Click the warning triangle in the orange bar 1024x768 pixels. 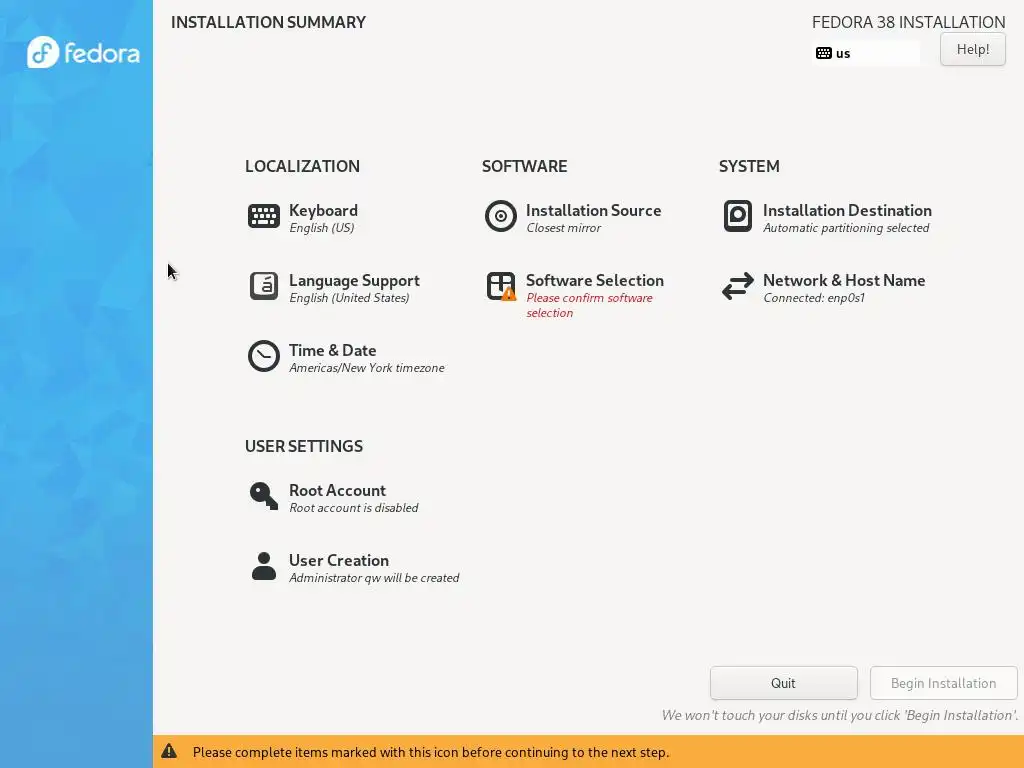click(x=169, y=751)
